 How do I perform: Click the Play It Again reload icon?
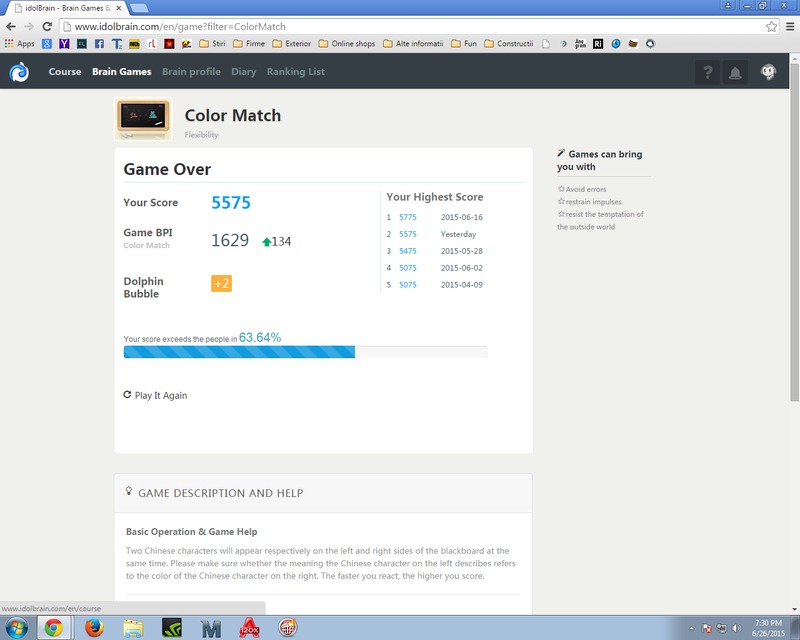[x=128, y=395]
